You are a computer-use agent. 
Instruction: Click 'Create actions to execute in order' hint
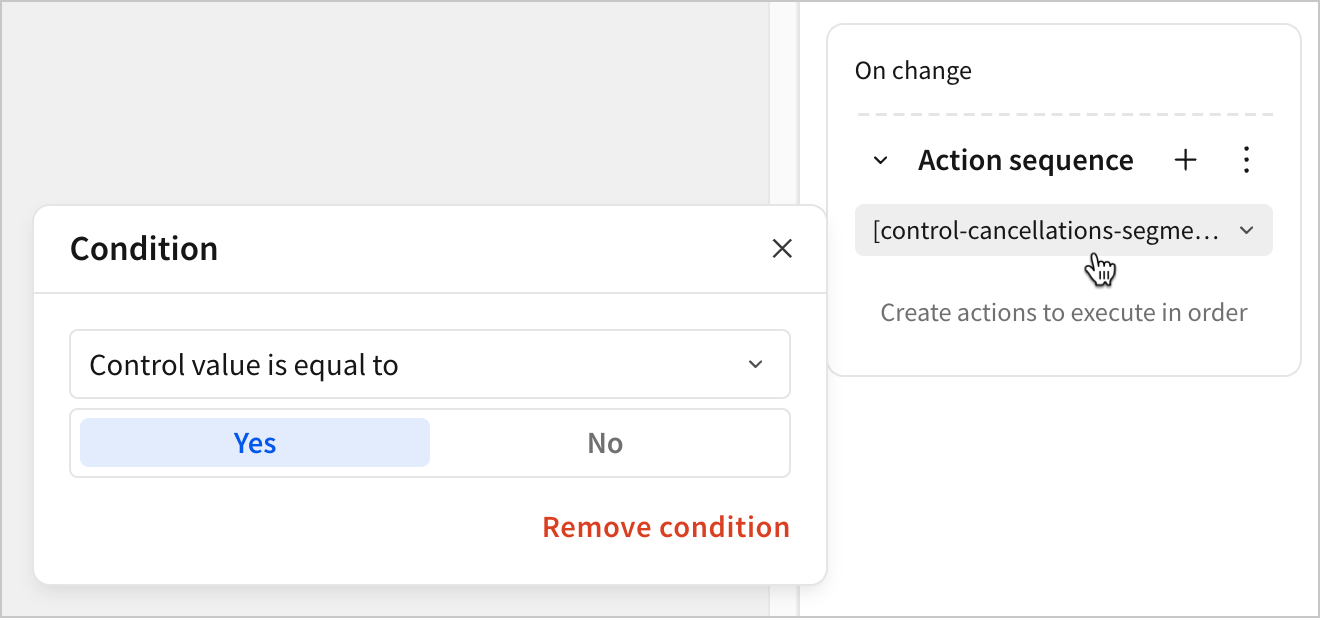(1063, 313)
